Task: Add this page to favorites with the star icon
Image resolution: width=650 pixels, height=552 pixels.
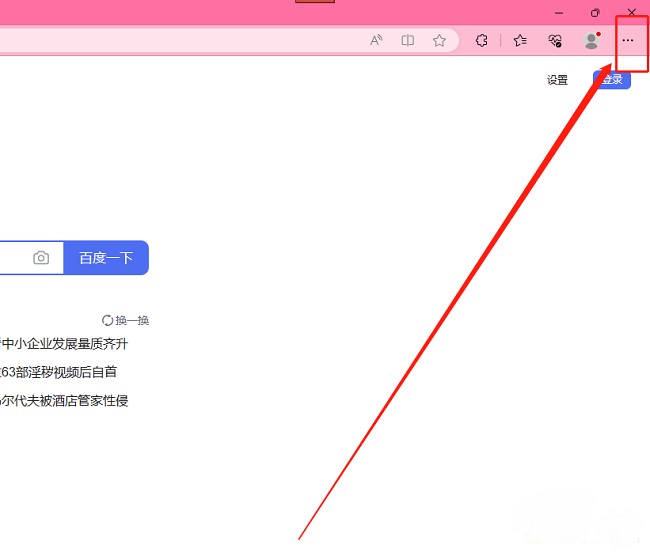Action: (x=439, y=41)
